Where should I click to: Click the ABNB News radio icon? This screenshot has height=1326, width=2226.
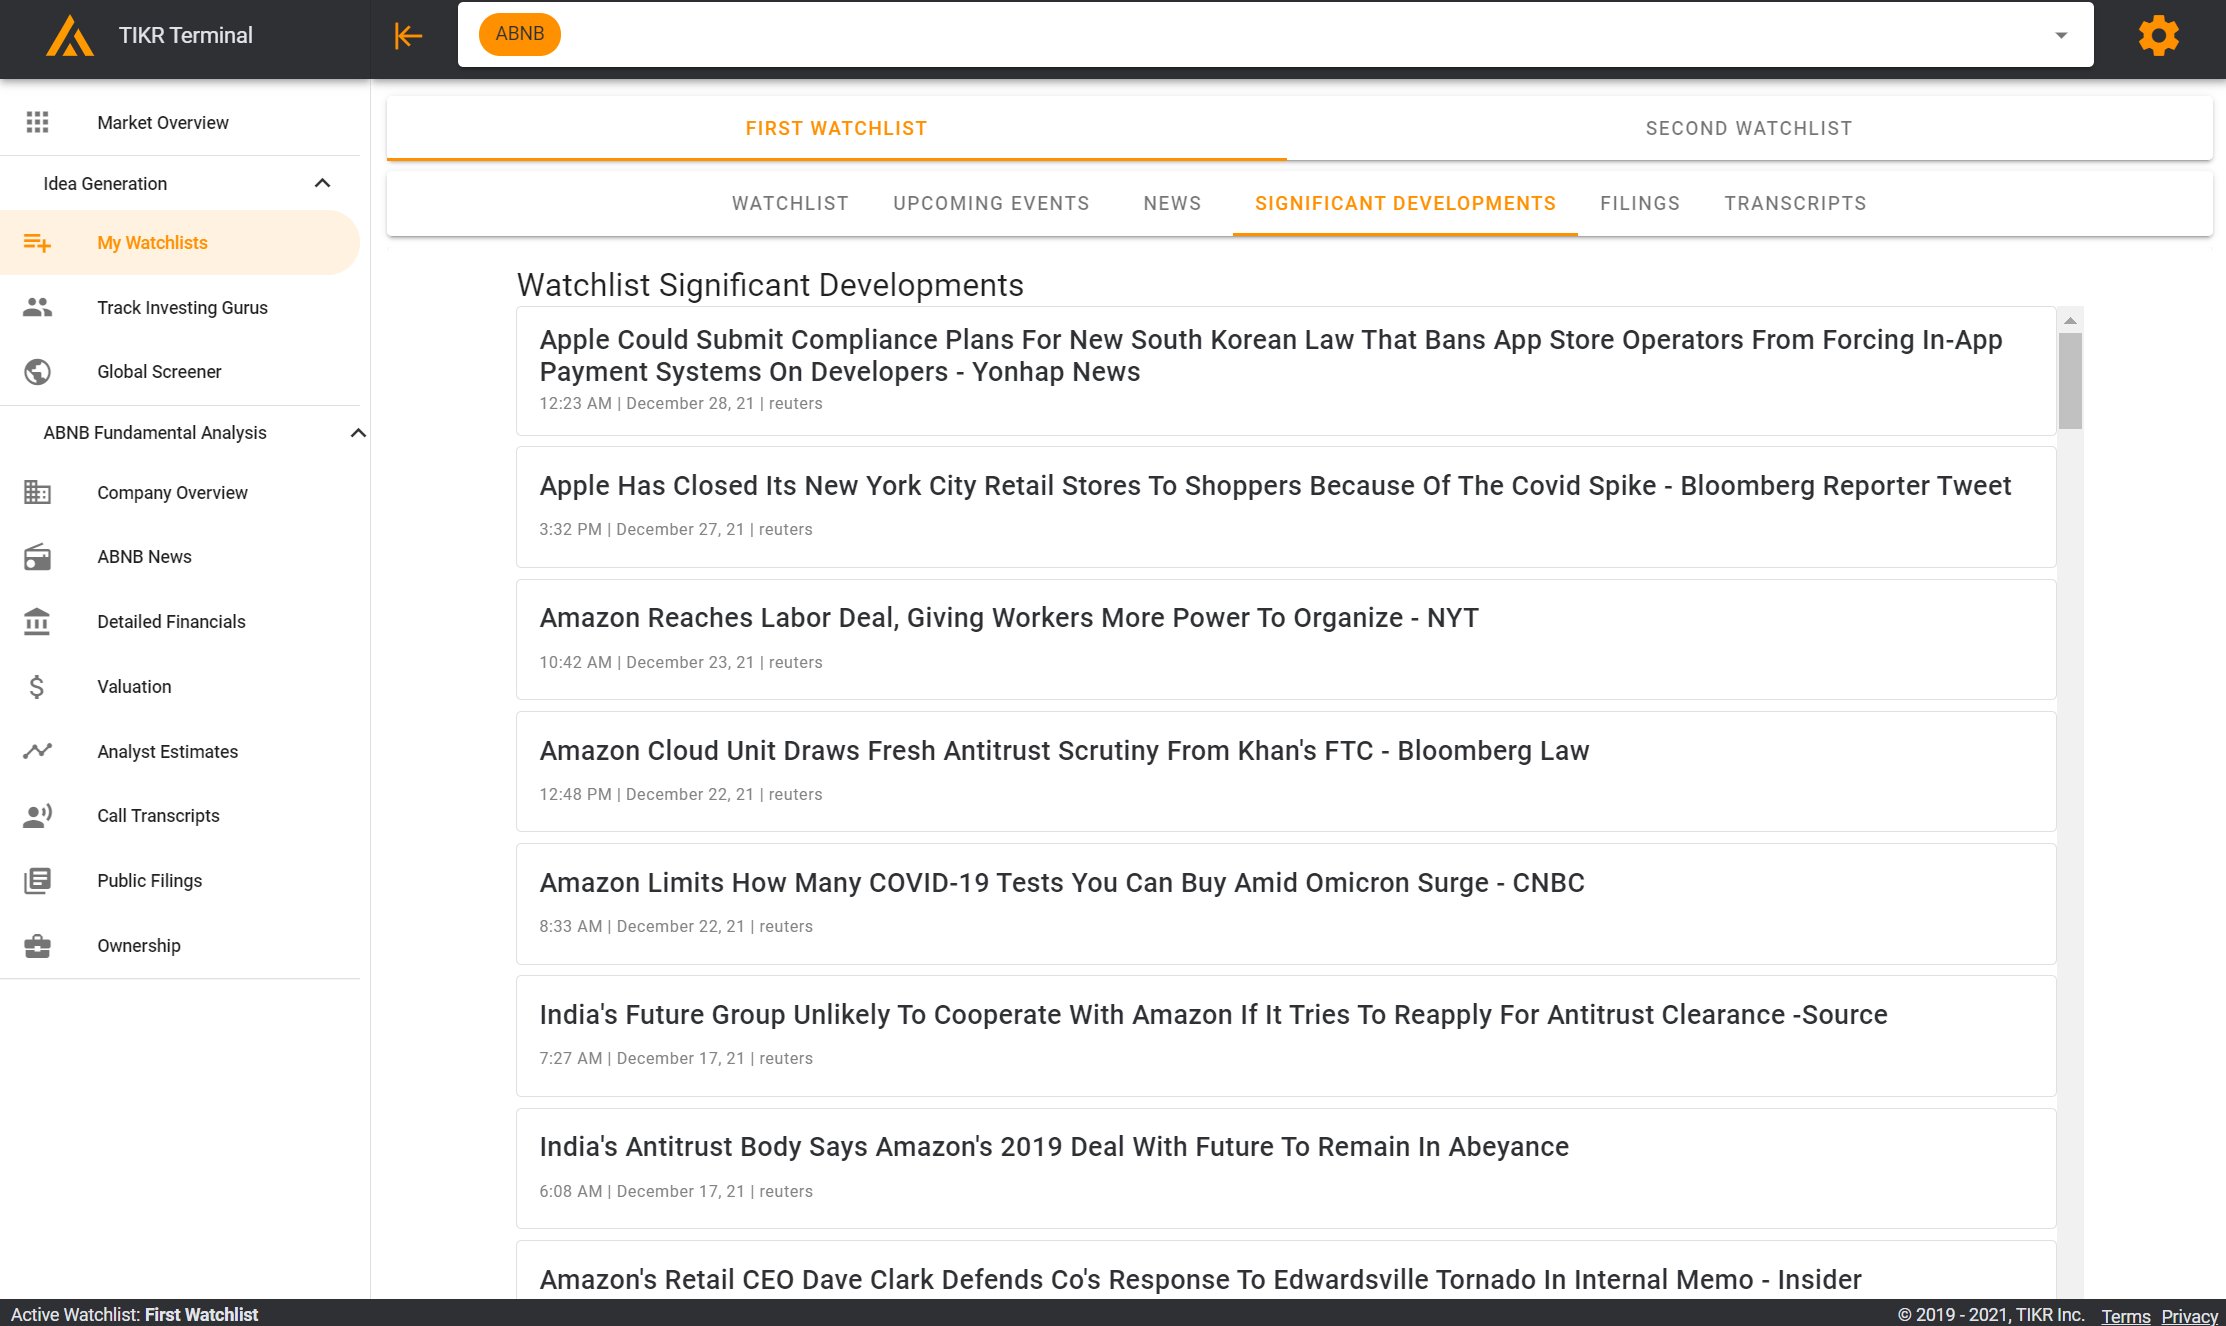point(37,557)
